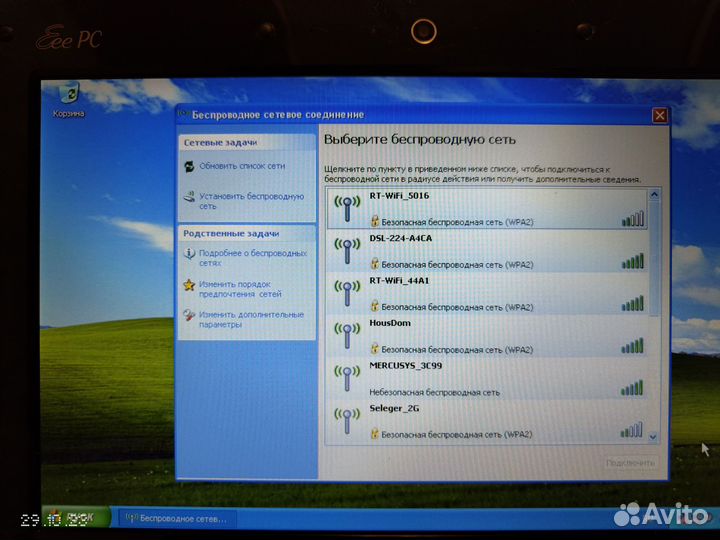Image resolution: width=720 pixels, height=540 pixels.
Task: Open Подробнее о беспроводных сетях link
Action: tap(253, 258)
